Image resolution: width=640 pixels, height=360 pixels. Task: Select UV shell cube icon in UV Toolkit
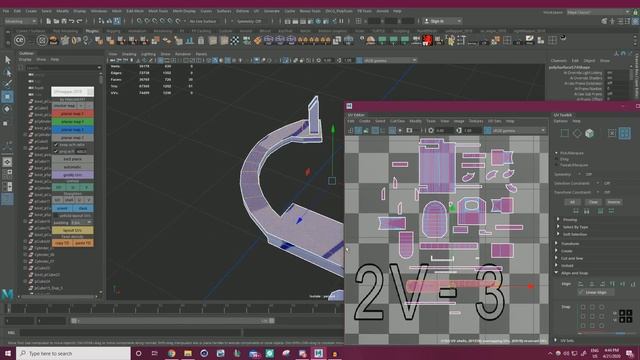(x=589, y=133)
